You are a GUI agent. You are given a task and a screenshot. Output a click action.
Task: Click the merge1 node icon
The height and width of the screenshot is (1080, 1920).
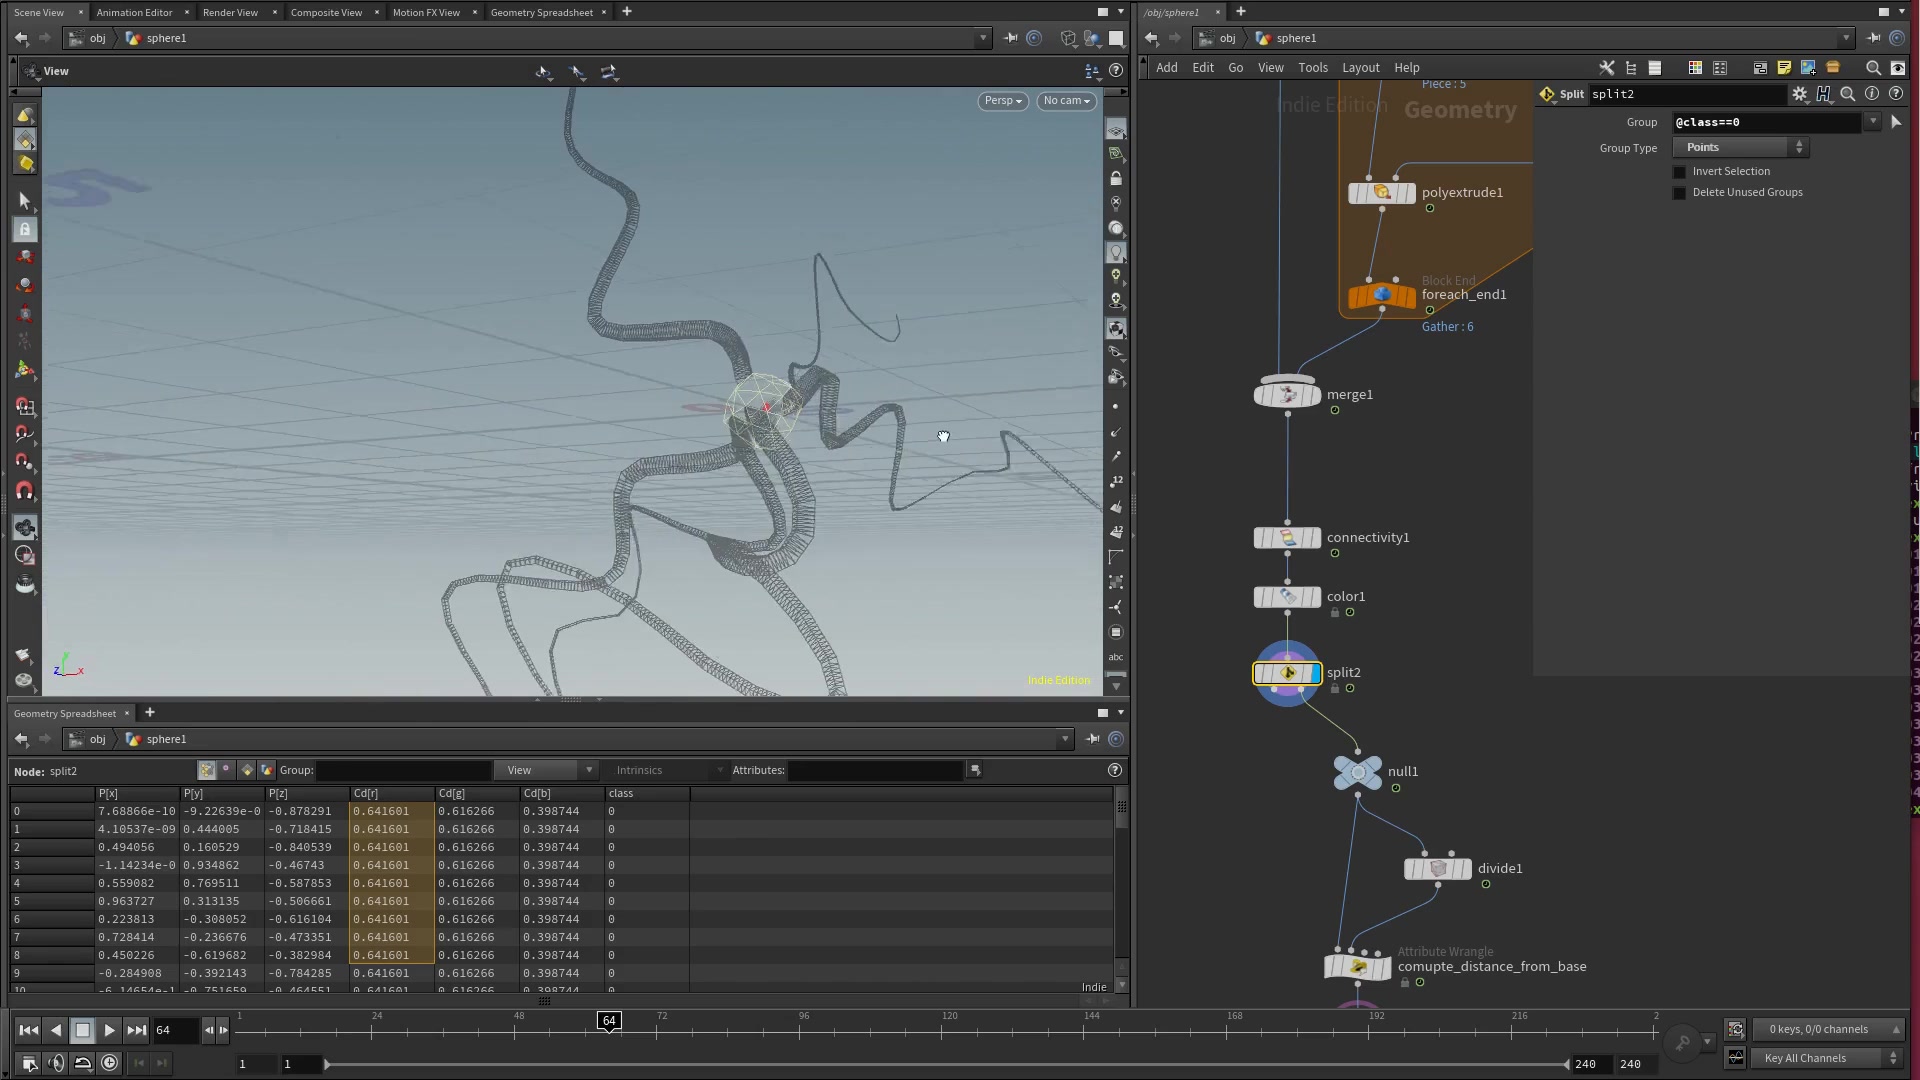pyautogui.click(x=1287, y=395)
